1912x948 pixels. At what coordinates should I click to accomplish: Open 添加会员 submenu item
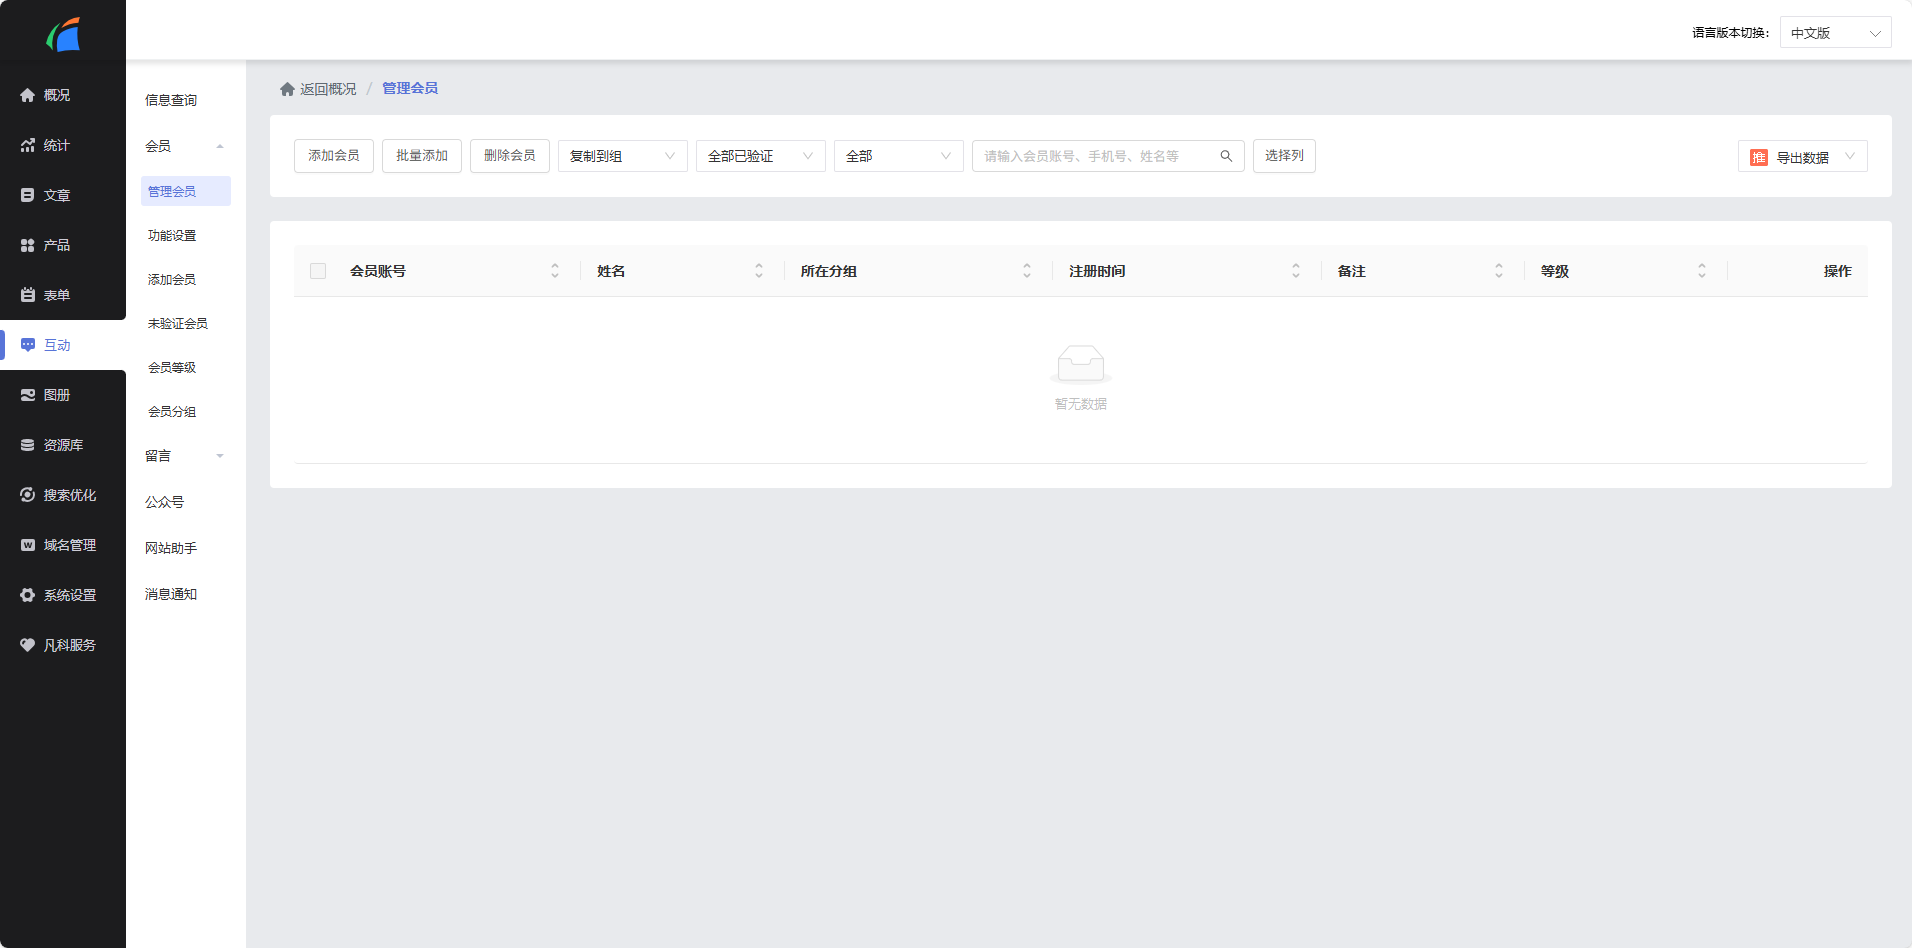[x=172, y=280]
